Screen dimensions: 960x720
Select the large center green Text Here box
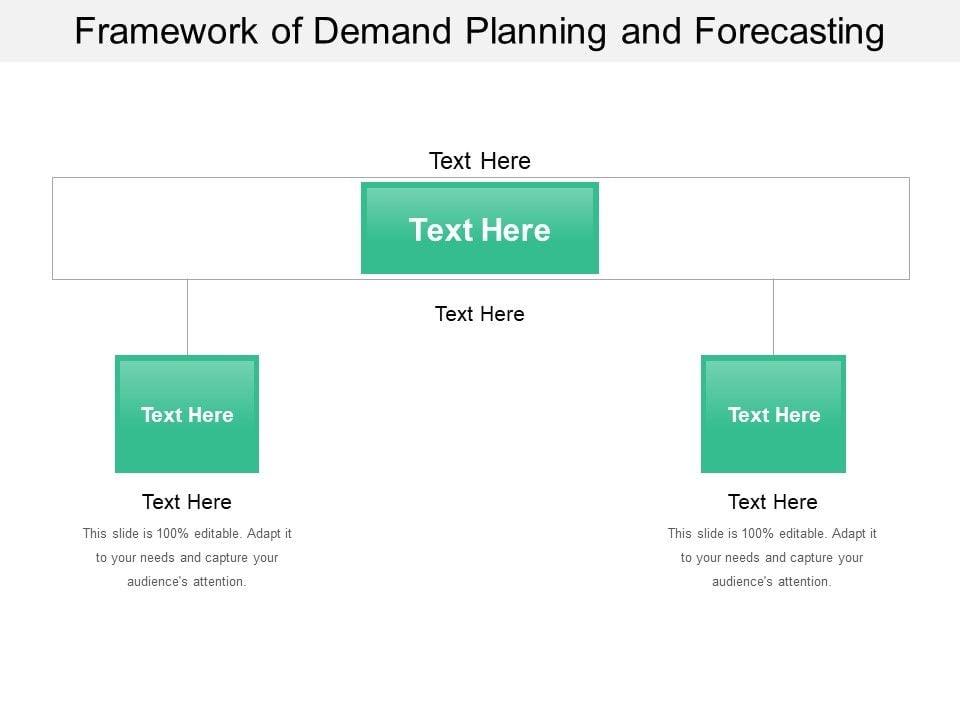coord(480,229)
